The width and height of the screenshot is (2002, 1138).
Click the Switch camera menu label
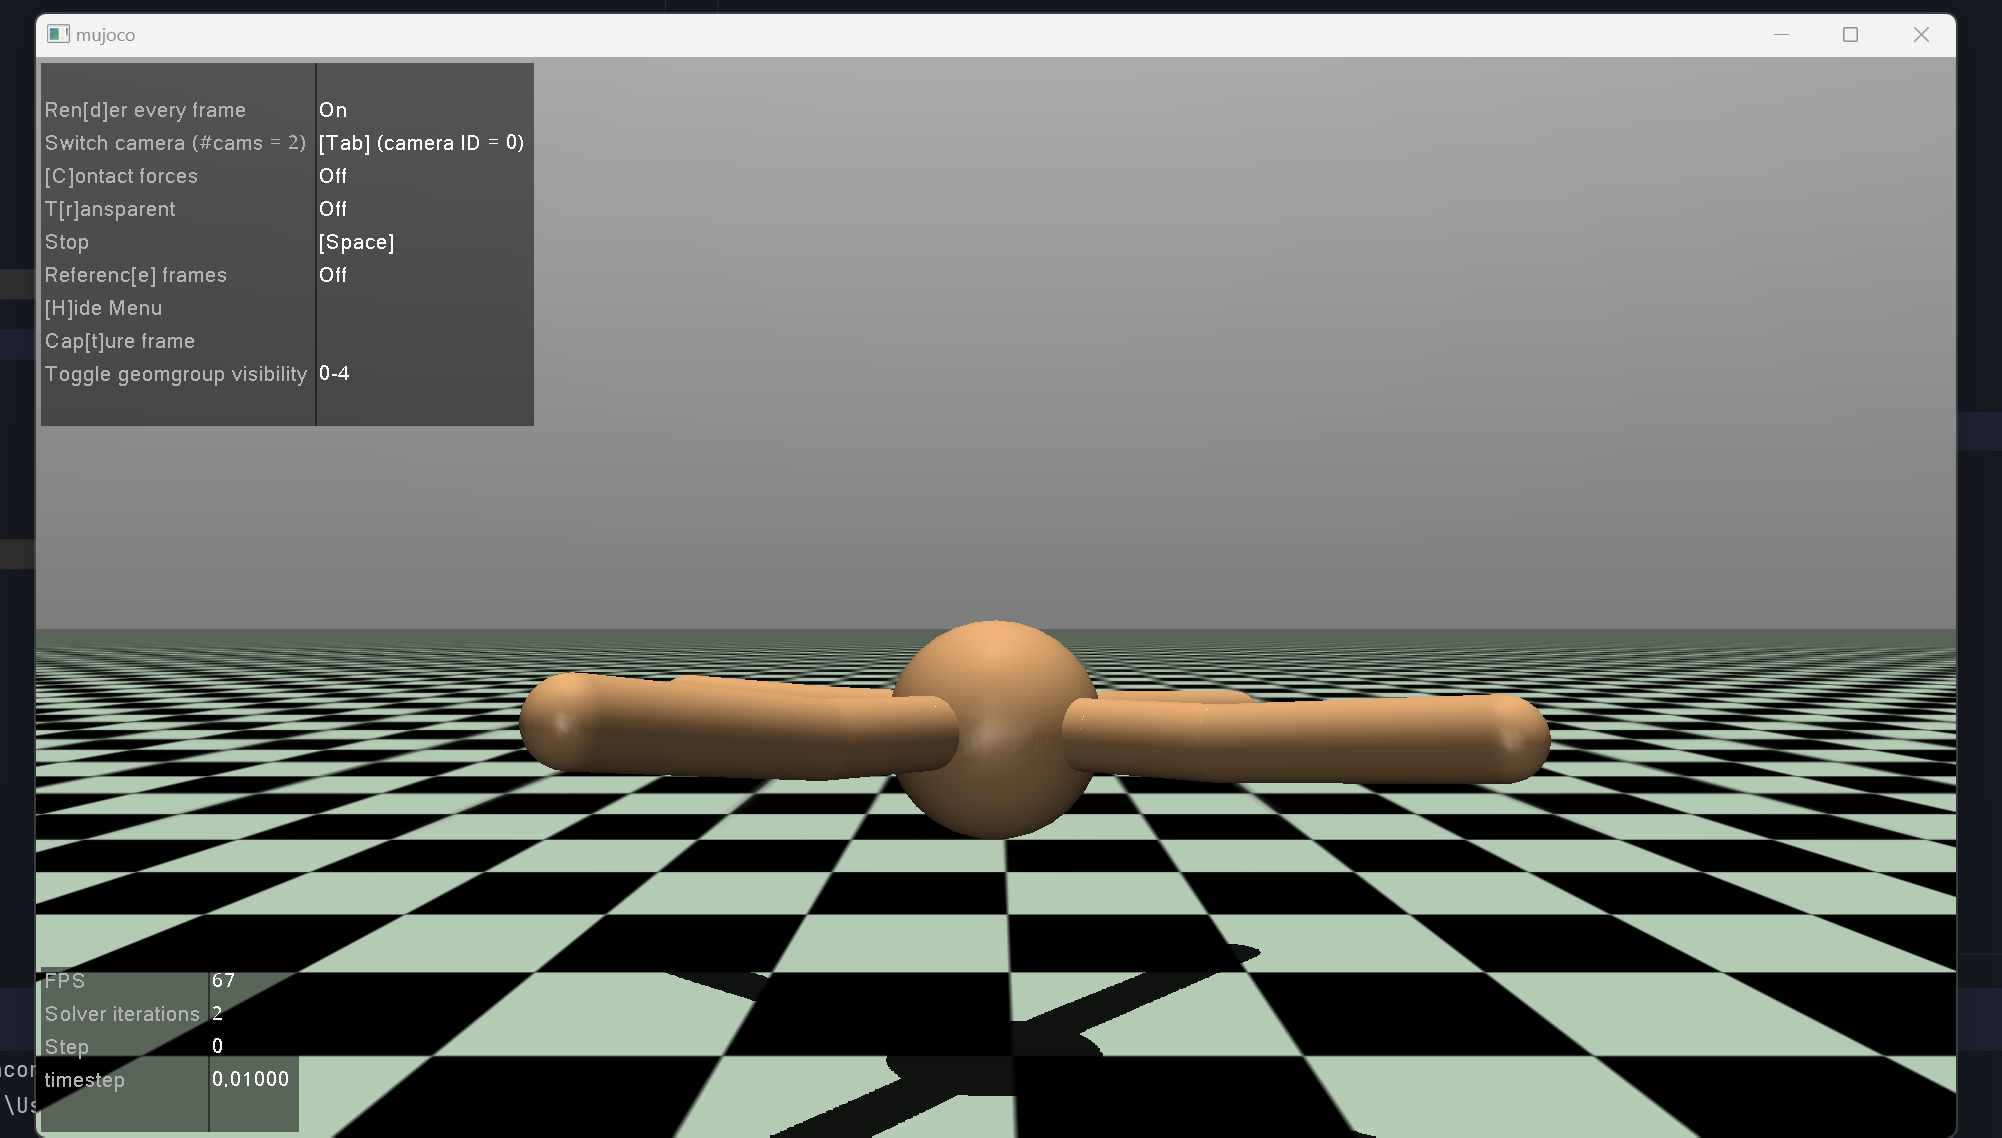coord(175,143)
